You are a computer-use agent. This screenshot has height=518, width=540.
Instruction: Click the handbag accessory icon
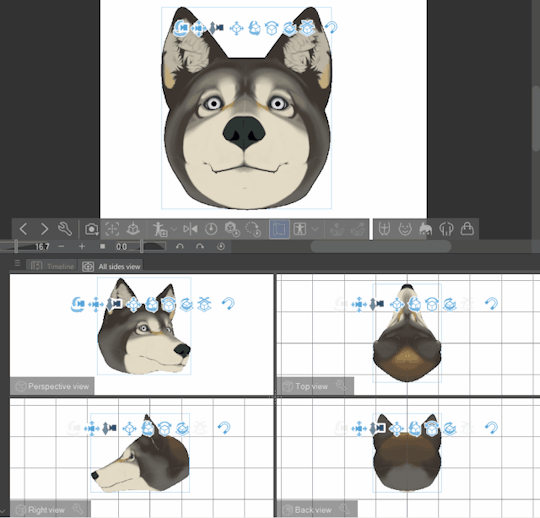[x=467, y=229]
